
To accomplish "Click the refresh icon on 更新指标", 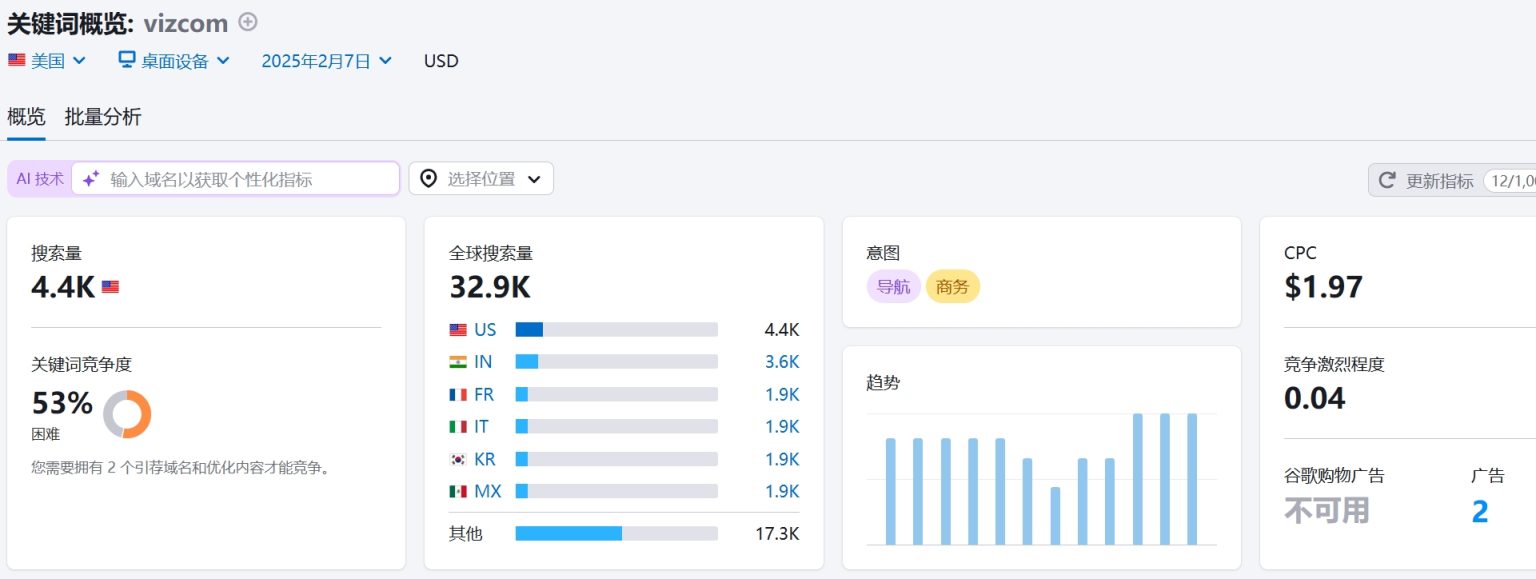I will coord(1387,180).
